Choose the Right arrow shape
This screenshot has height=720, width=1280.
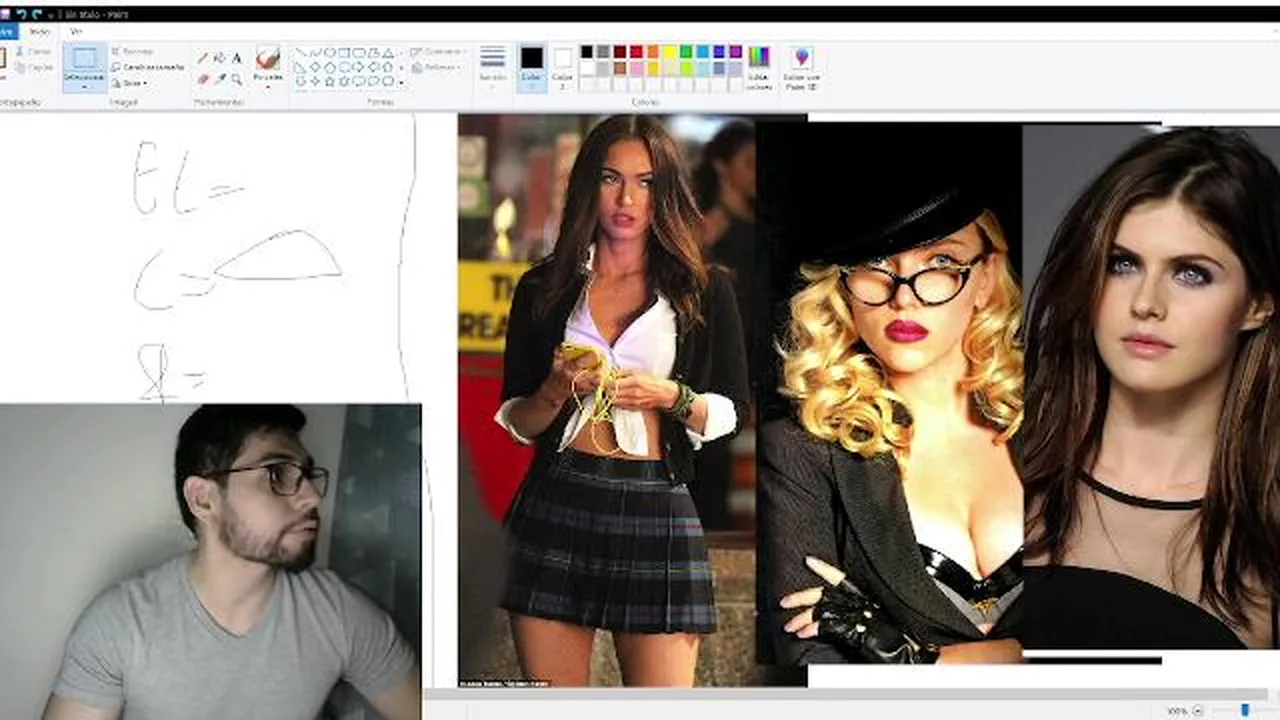coord(359,67)
